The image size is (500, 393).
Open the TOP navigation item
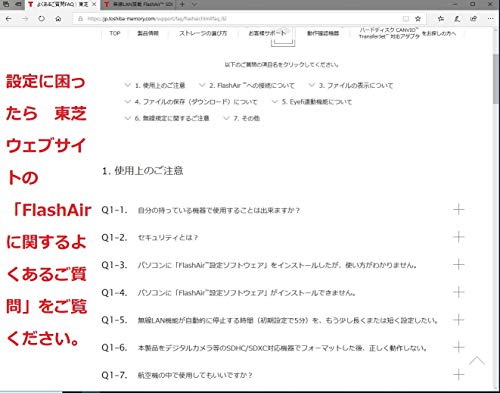coord(115,33)
